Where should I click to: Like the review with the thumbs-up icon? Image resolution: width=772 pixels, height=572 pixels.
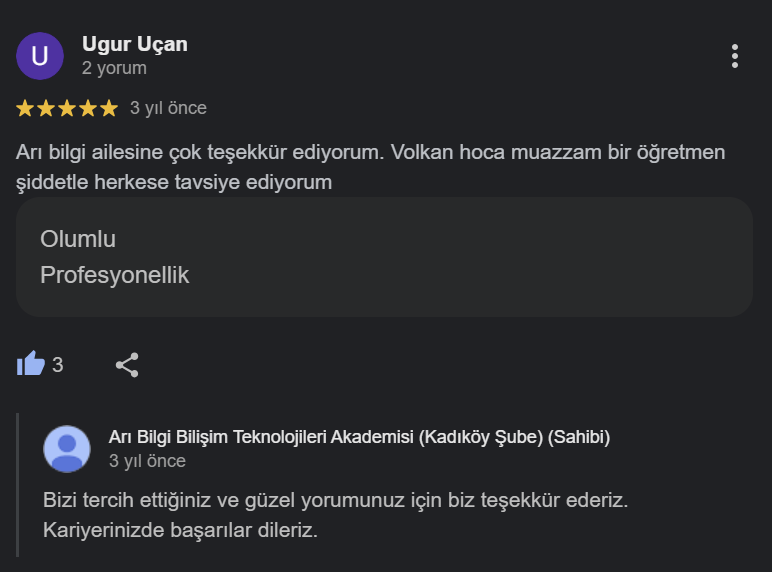point(31,364)
